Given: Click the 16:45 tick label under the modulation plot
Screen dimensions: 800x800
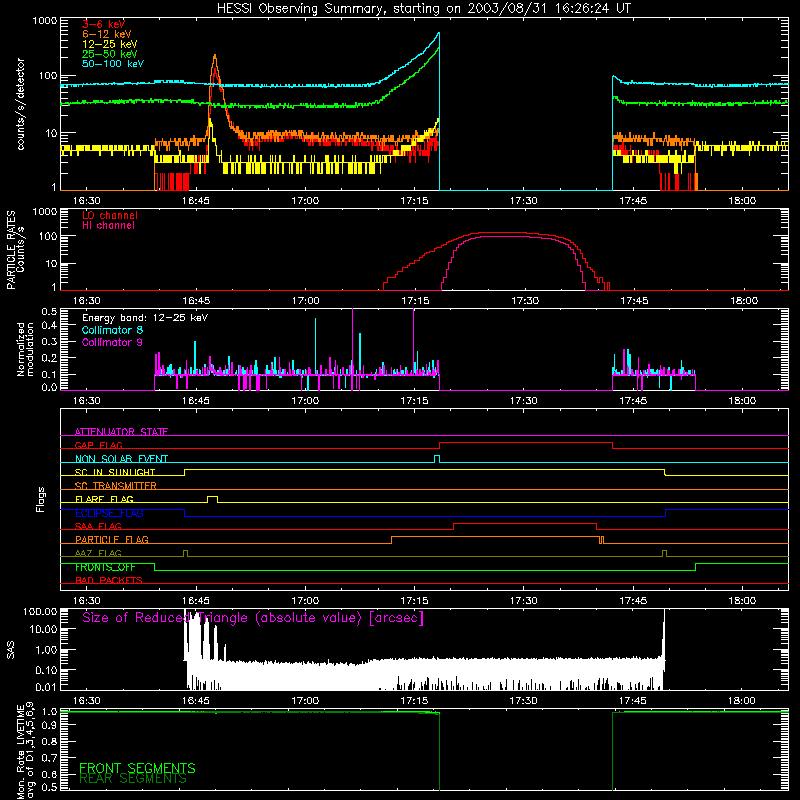Looking at the screenshot, I should [x=195, y=401].
